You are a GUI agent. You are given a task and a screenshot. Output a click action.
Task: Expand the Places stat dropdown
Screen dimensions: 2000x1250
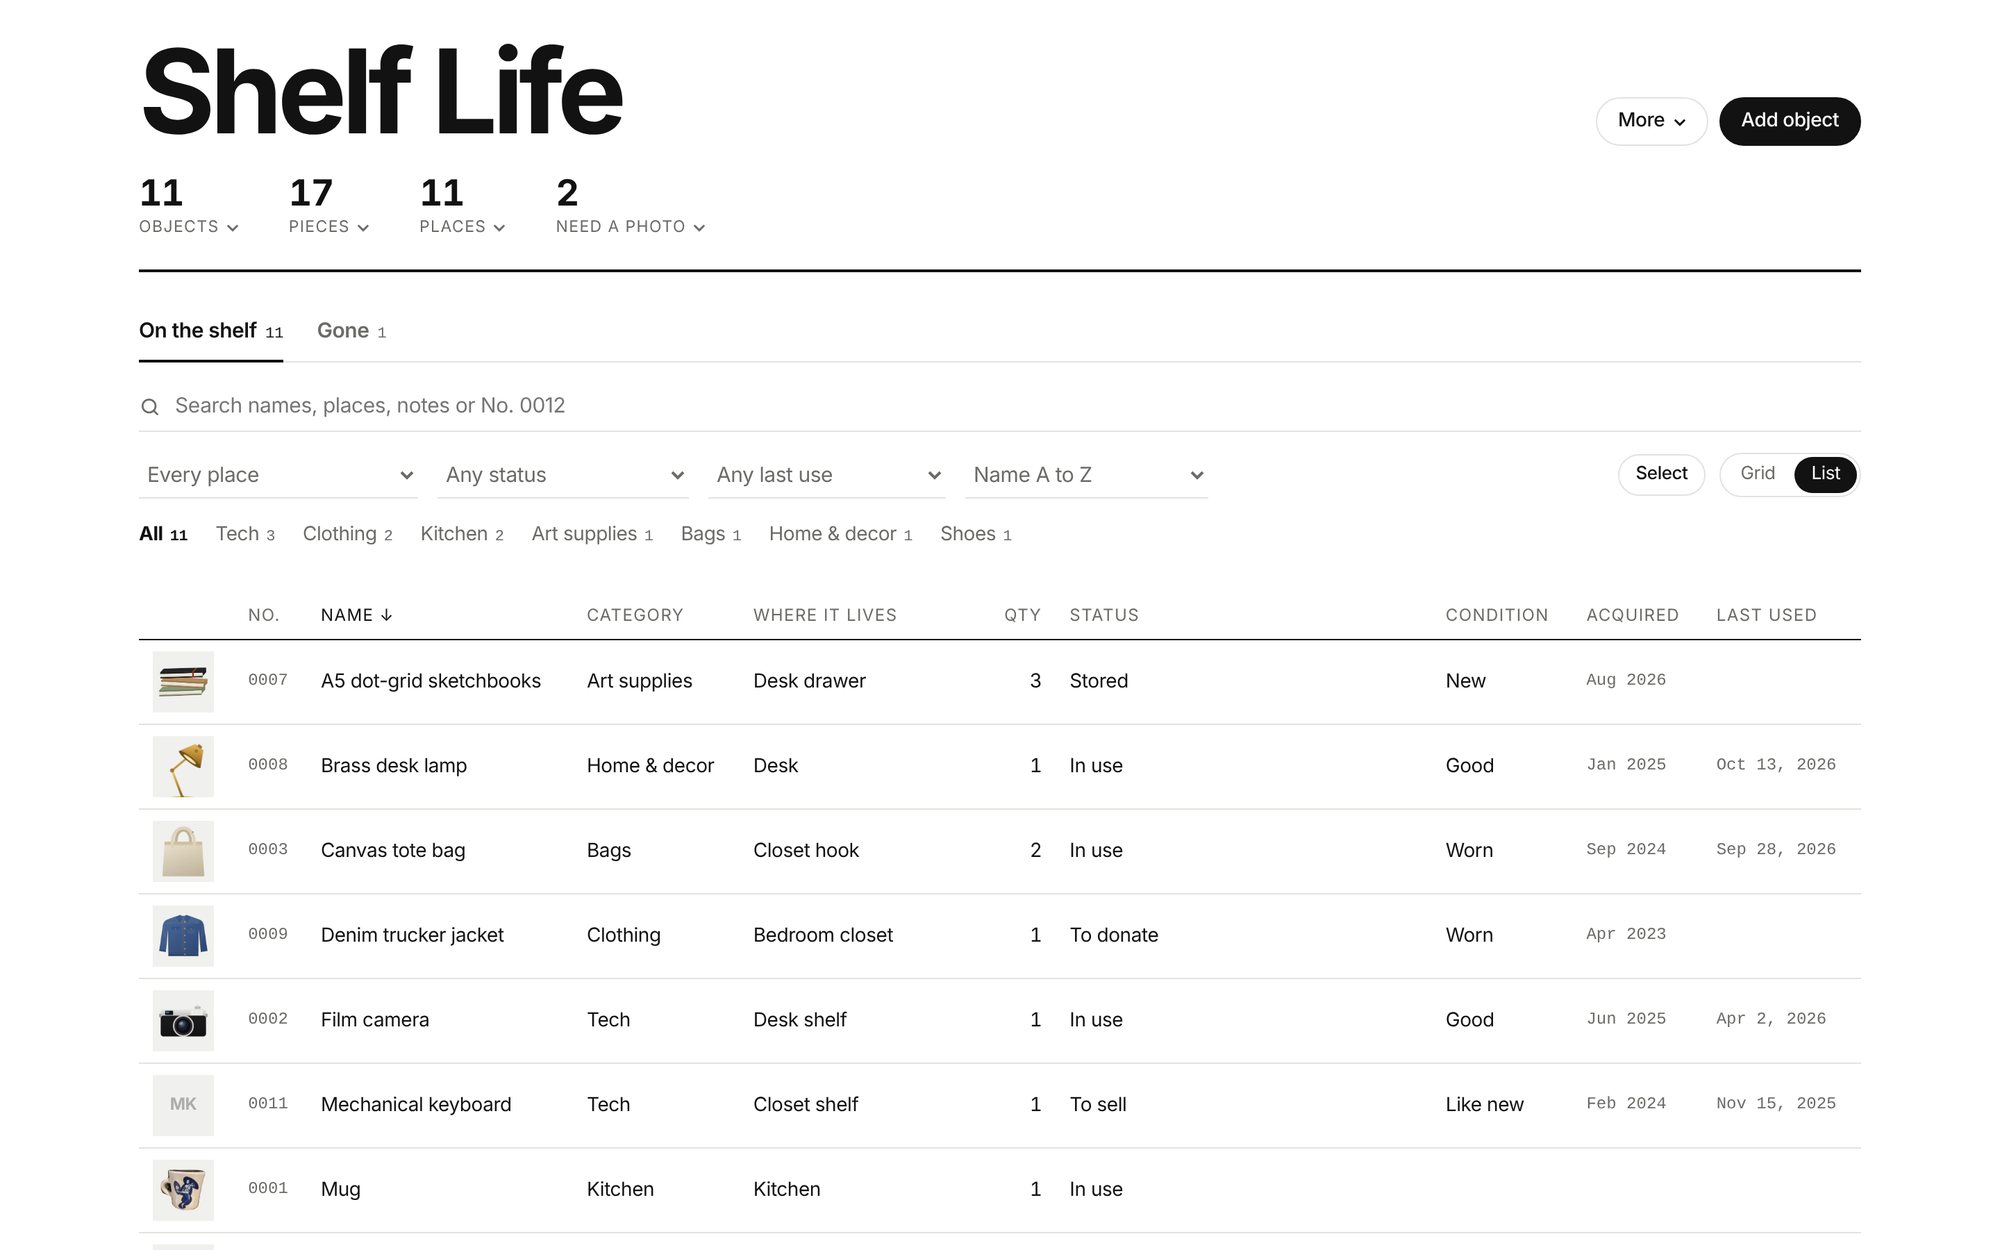click(462, 207)
